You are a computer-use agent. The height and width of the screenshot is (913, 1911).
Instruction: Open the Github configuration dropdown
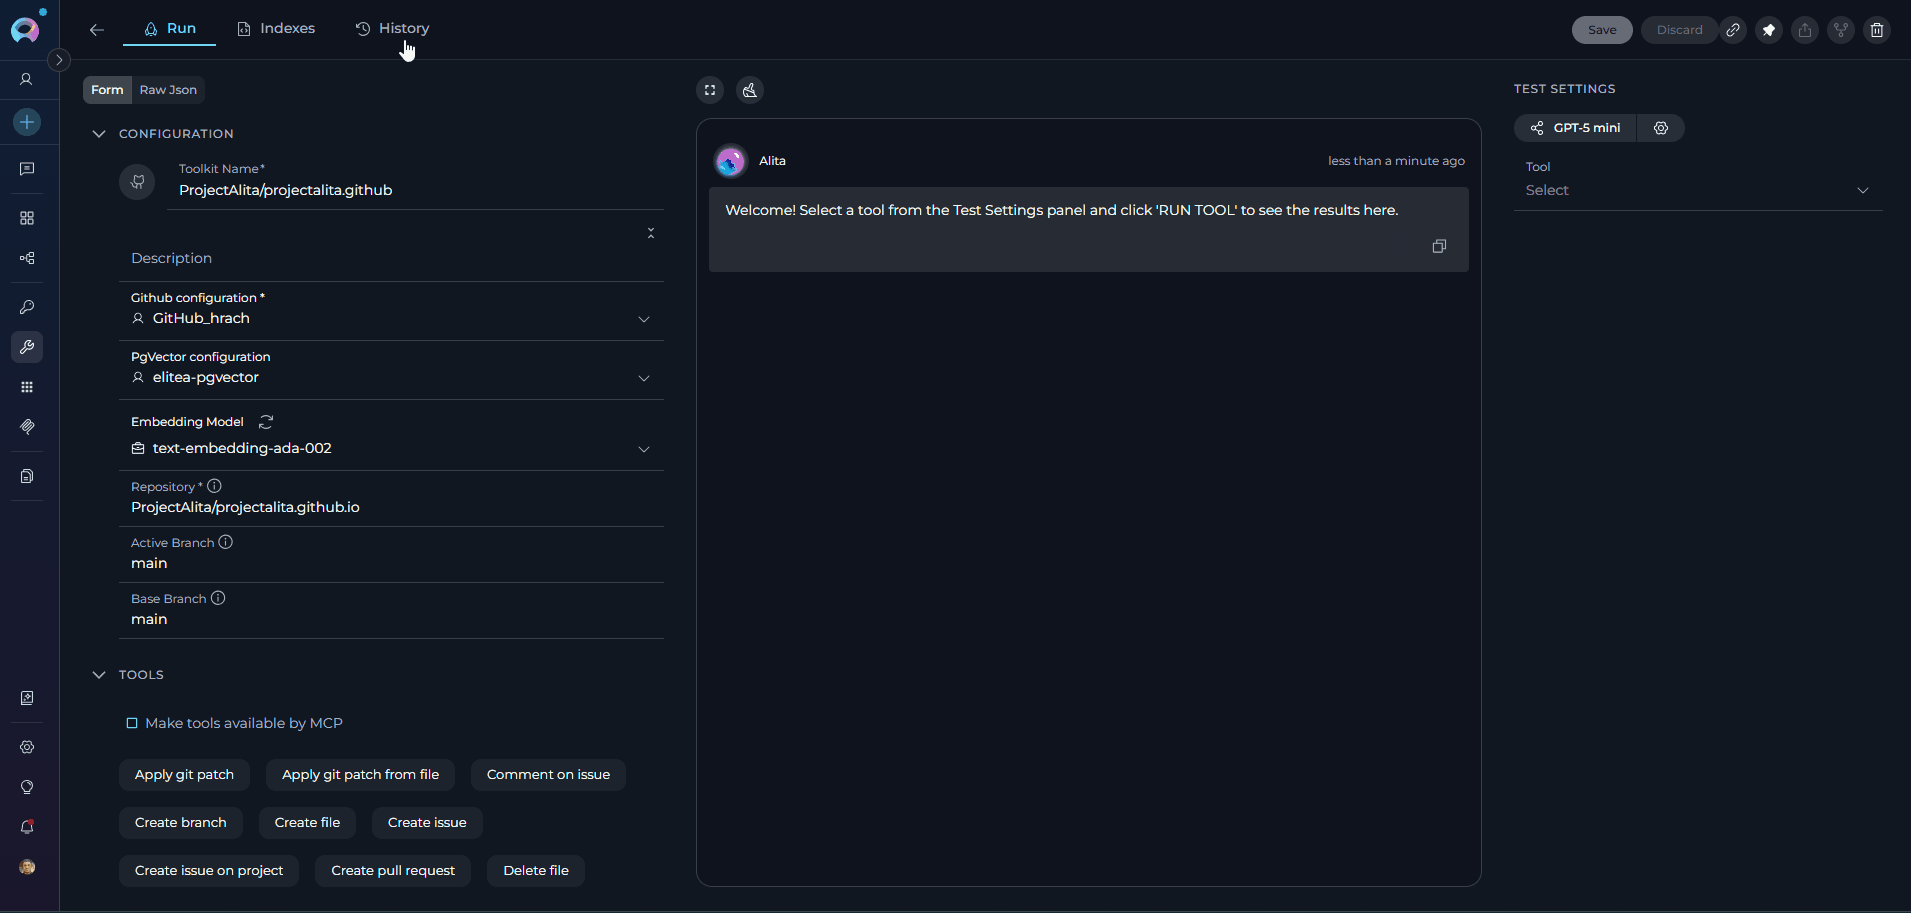tap(643, 319)
